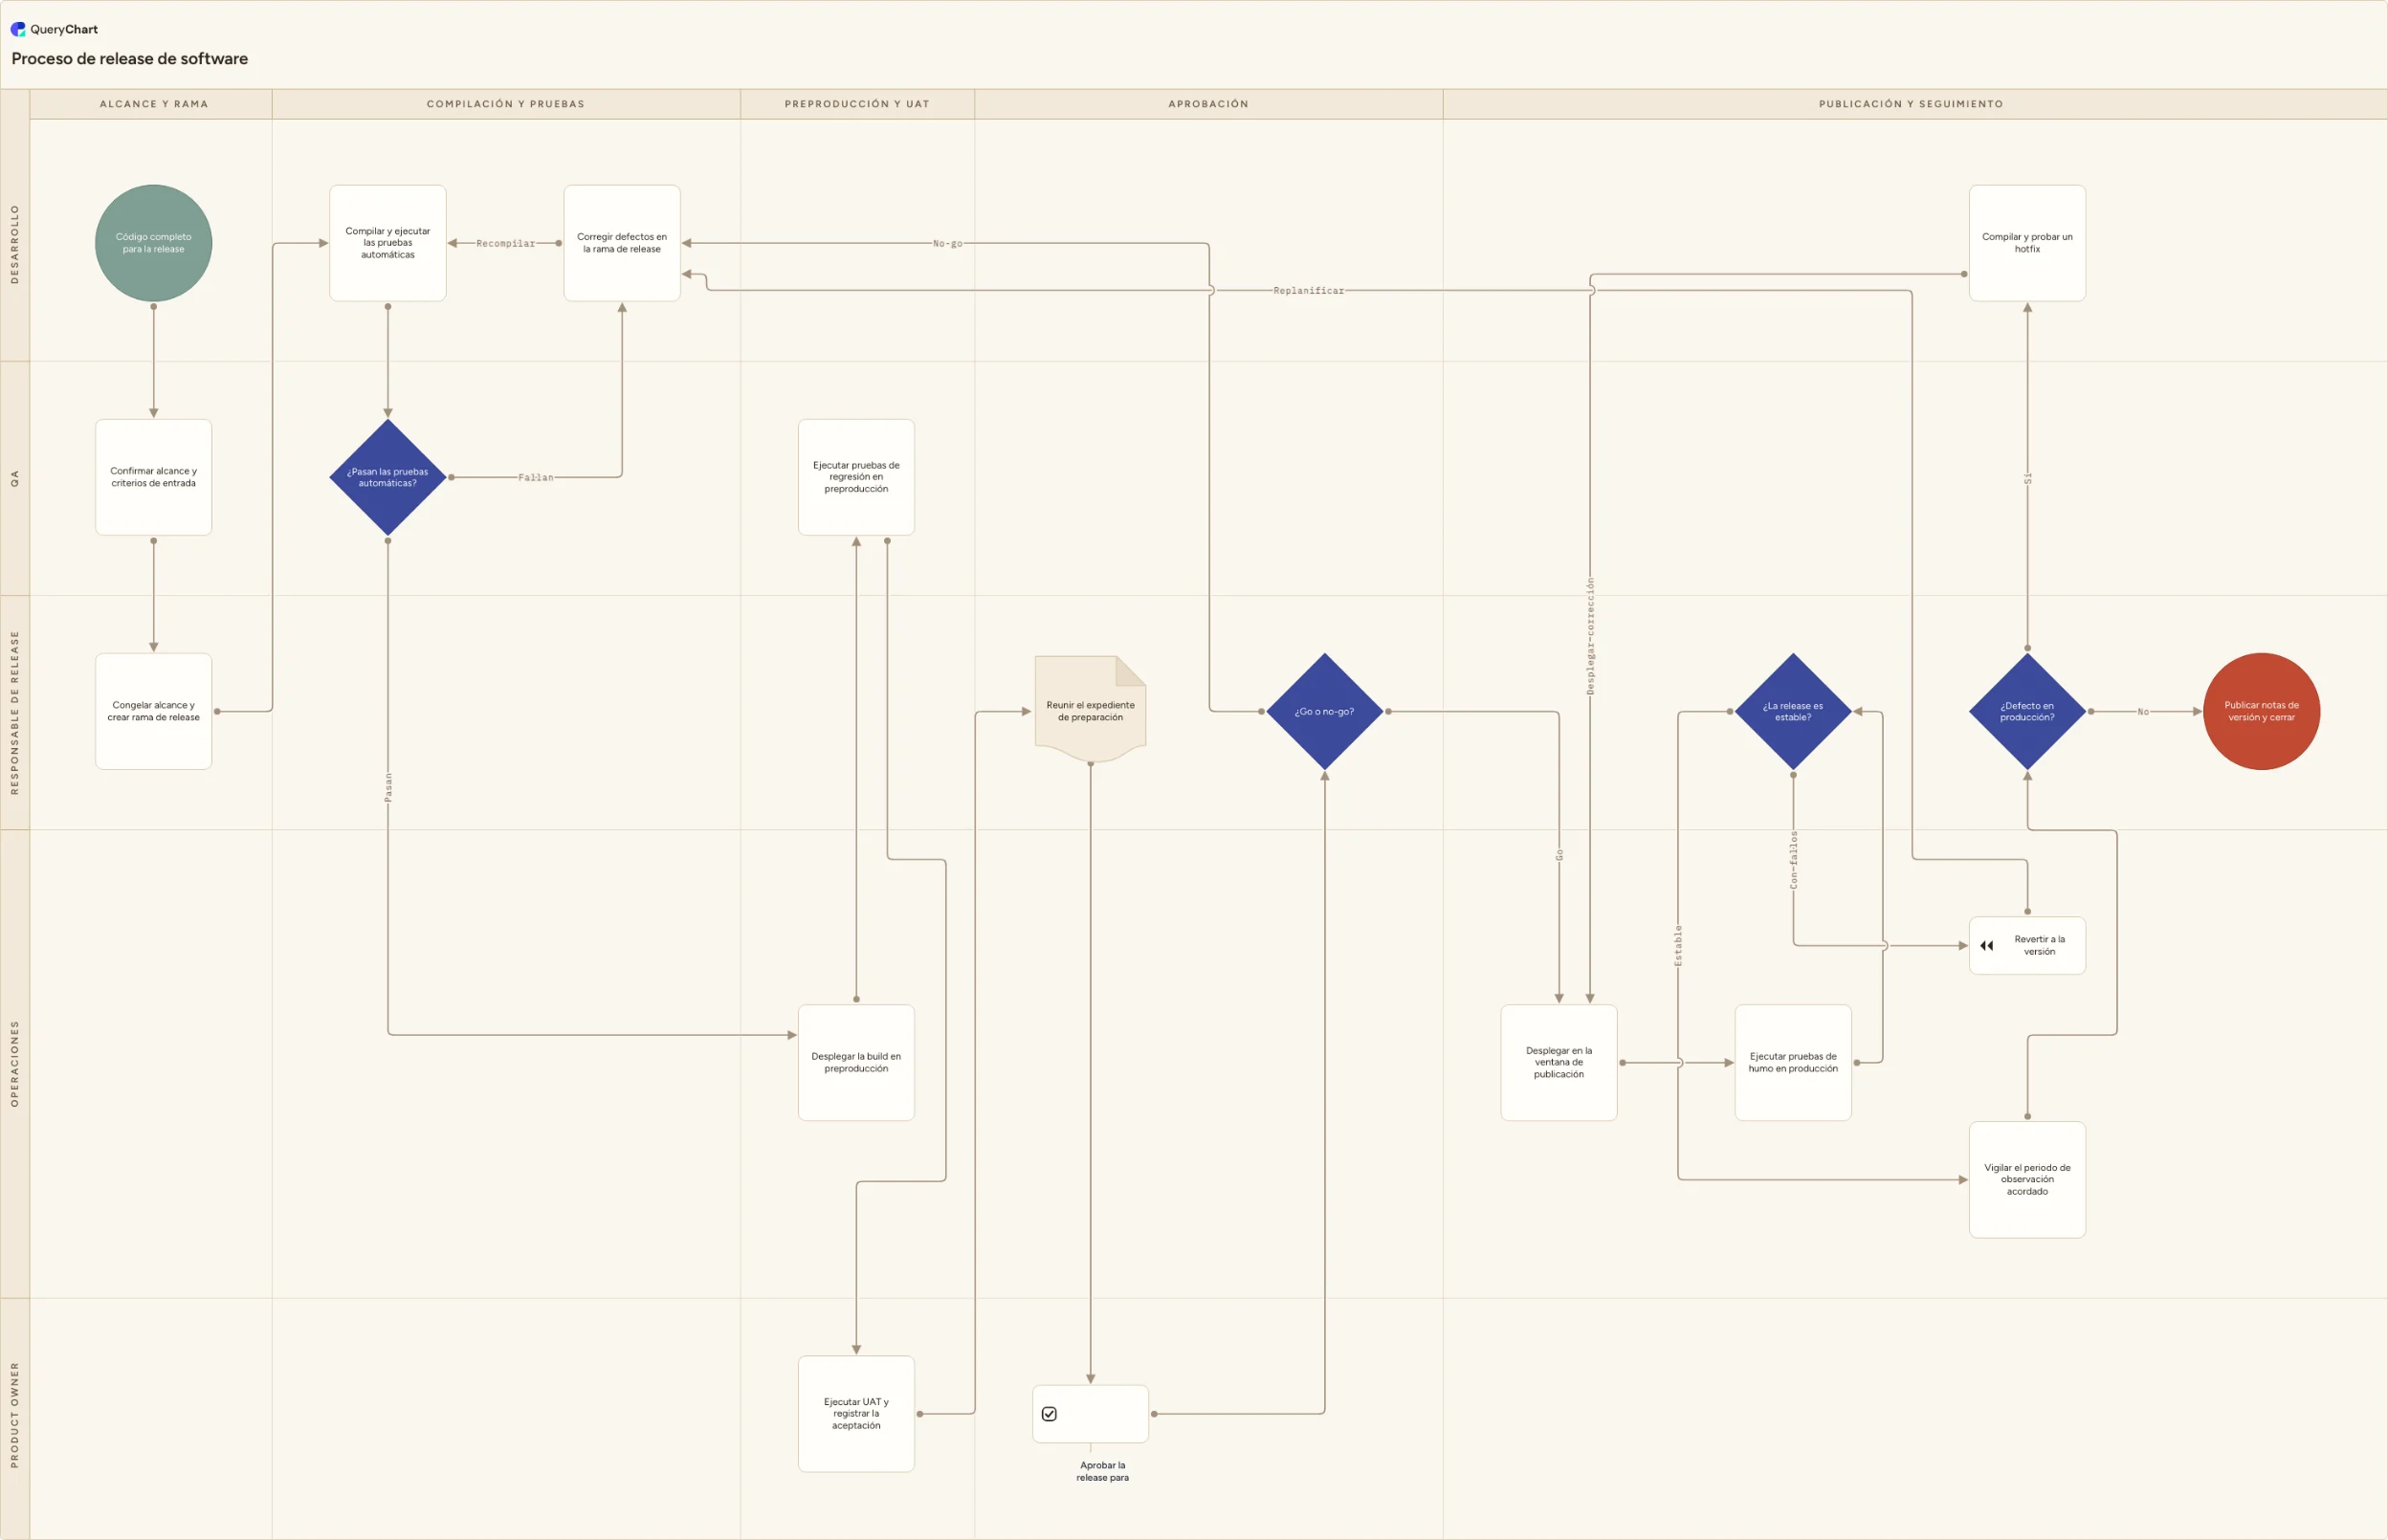
Task: Click the '¿La release es estable?' decision diamond
Action: tap(1793, 711)
